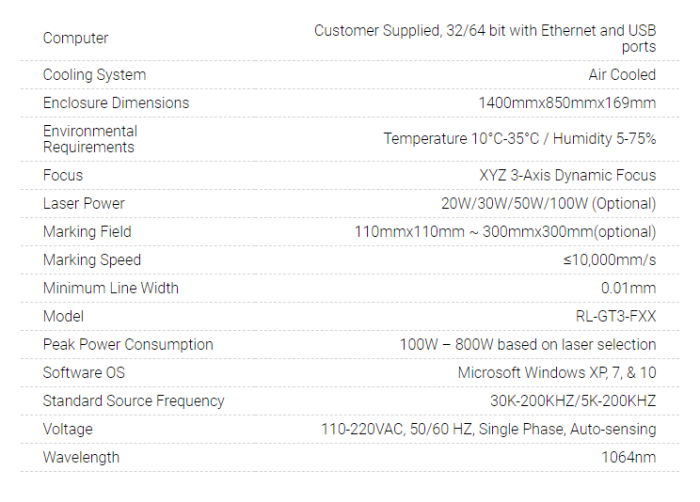The height and width of the screenshot is (502, 700).
Task: Click the 1400mmx850mmx169mm dimension value
Action: pyautogui.click(x=567, y=103)
